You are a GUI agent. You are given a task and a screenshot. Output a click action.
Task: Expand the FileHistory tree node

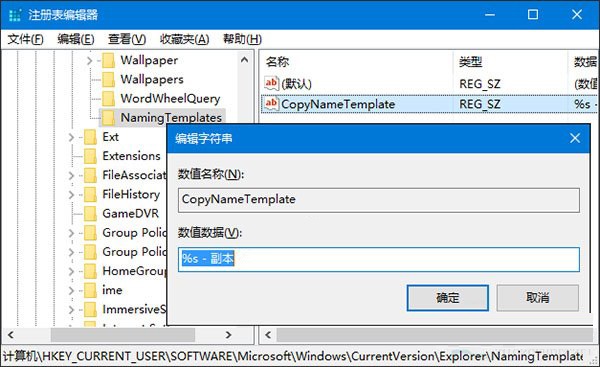[71, 194]
